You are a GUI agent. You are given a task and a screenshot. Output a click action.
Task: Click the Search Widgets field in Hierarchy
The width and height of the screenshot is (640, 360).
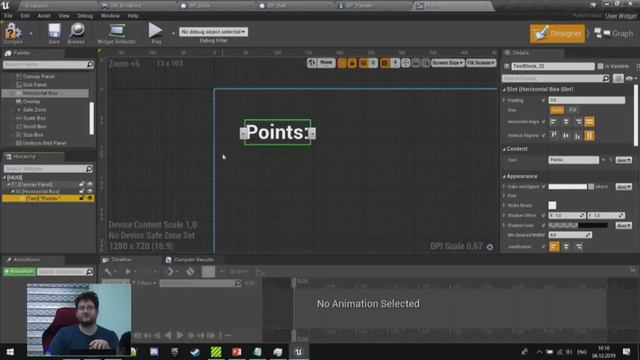[48, 169]
